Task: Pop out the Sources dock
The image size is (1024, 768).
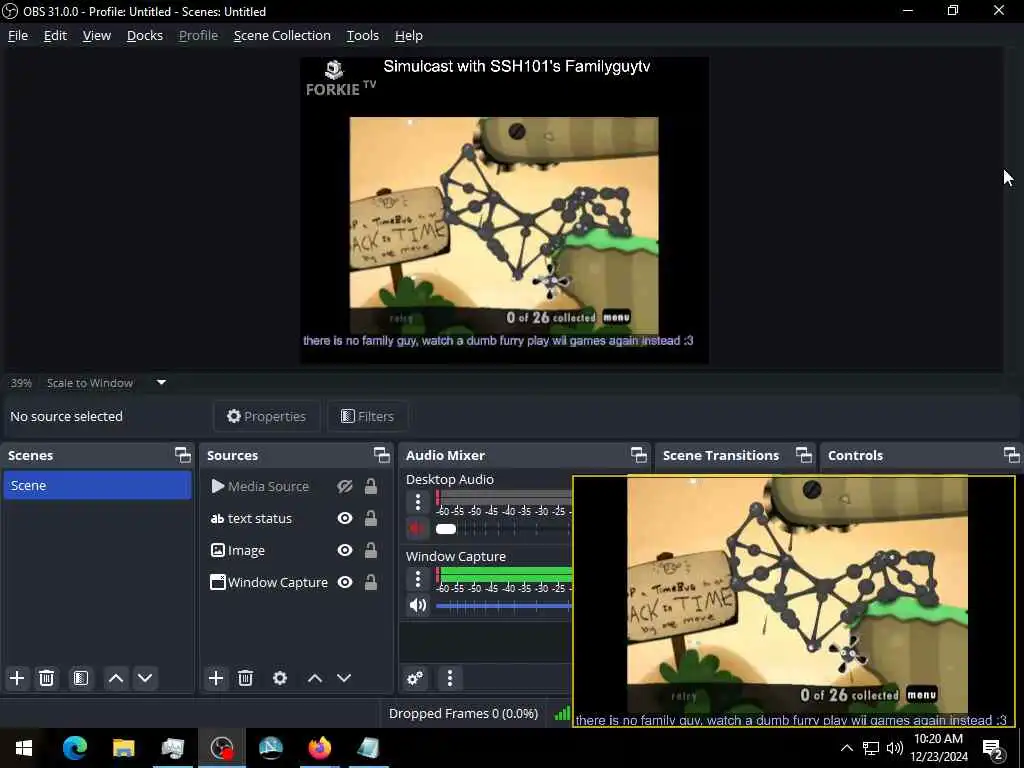Action: tap(381, 455)
